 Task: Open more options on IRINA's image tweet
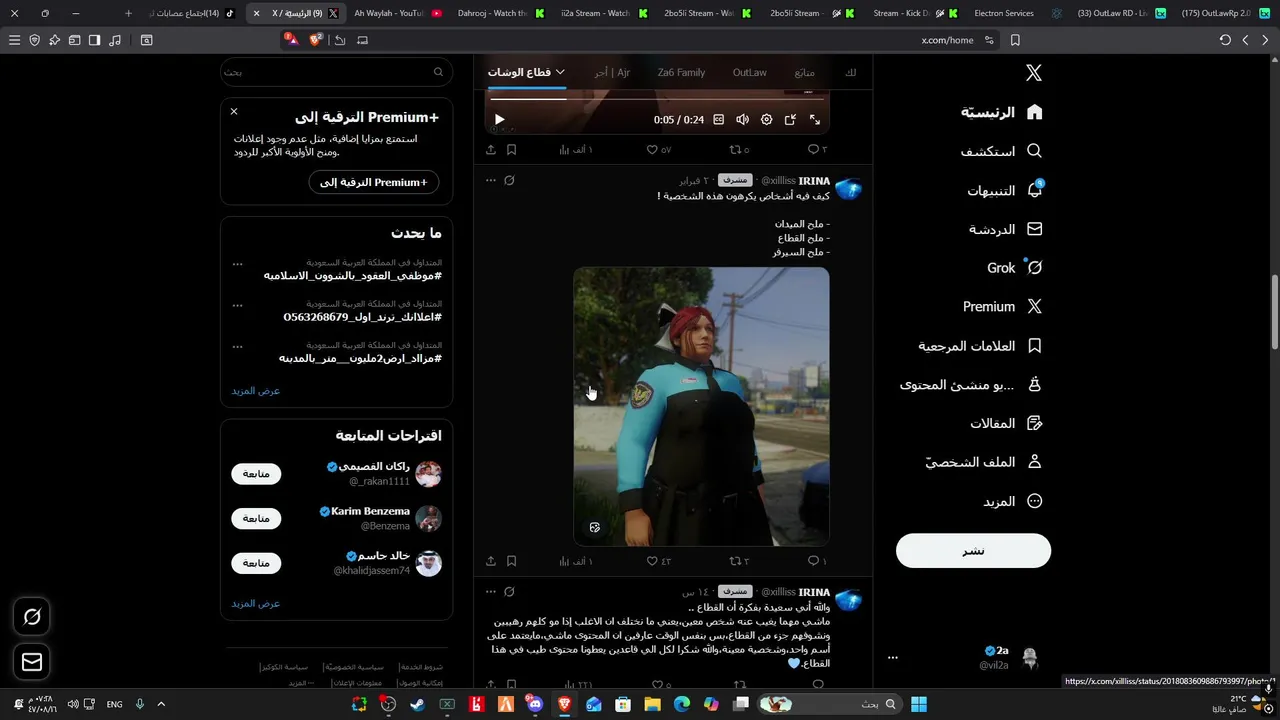[x=490, y=180]
